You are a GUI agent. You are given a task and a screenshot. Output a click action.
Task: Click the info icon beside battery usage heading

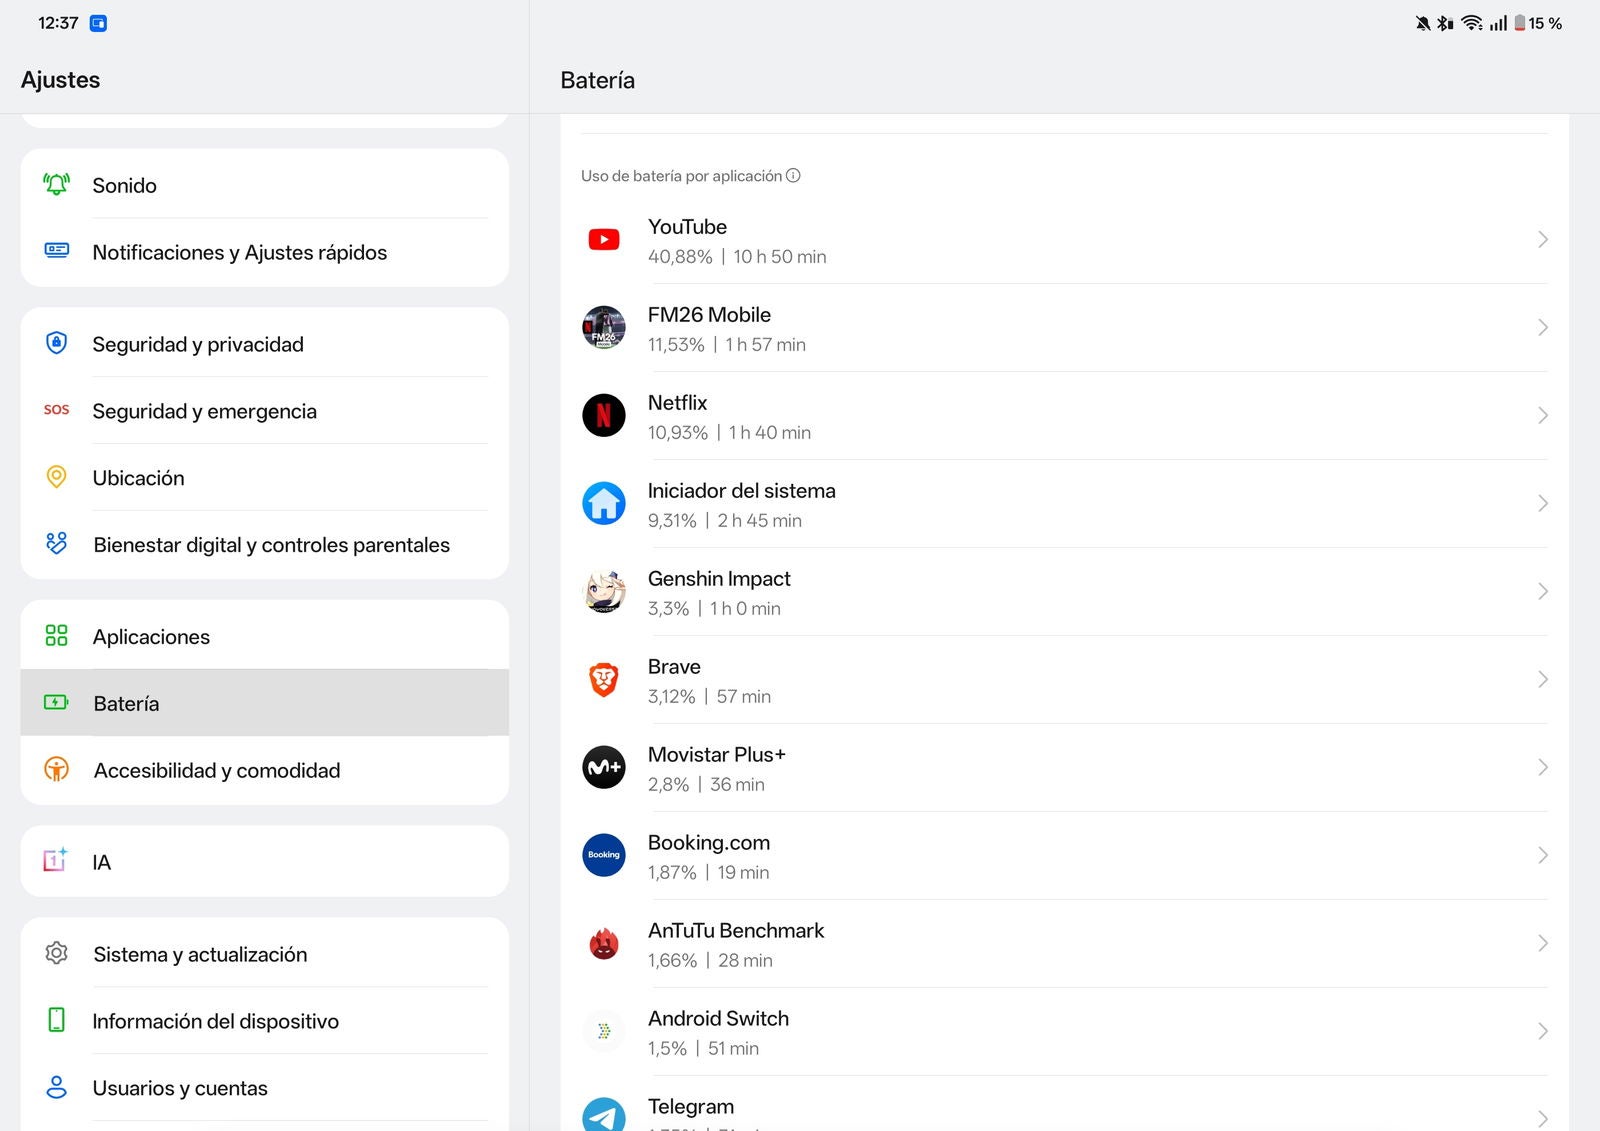pos(793,176)
